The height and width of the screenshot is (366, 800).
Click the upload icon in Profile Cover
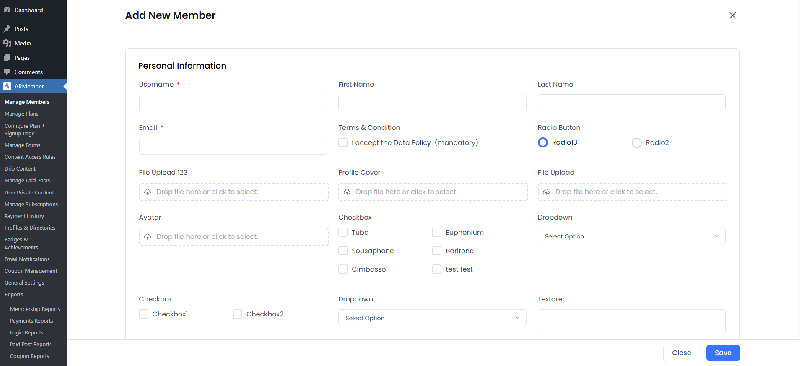pyautogui.click(x=347, y=192)
